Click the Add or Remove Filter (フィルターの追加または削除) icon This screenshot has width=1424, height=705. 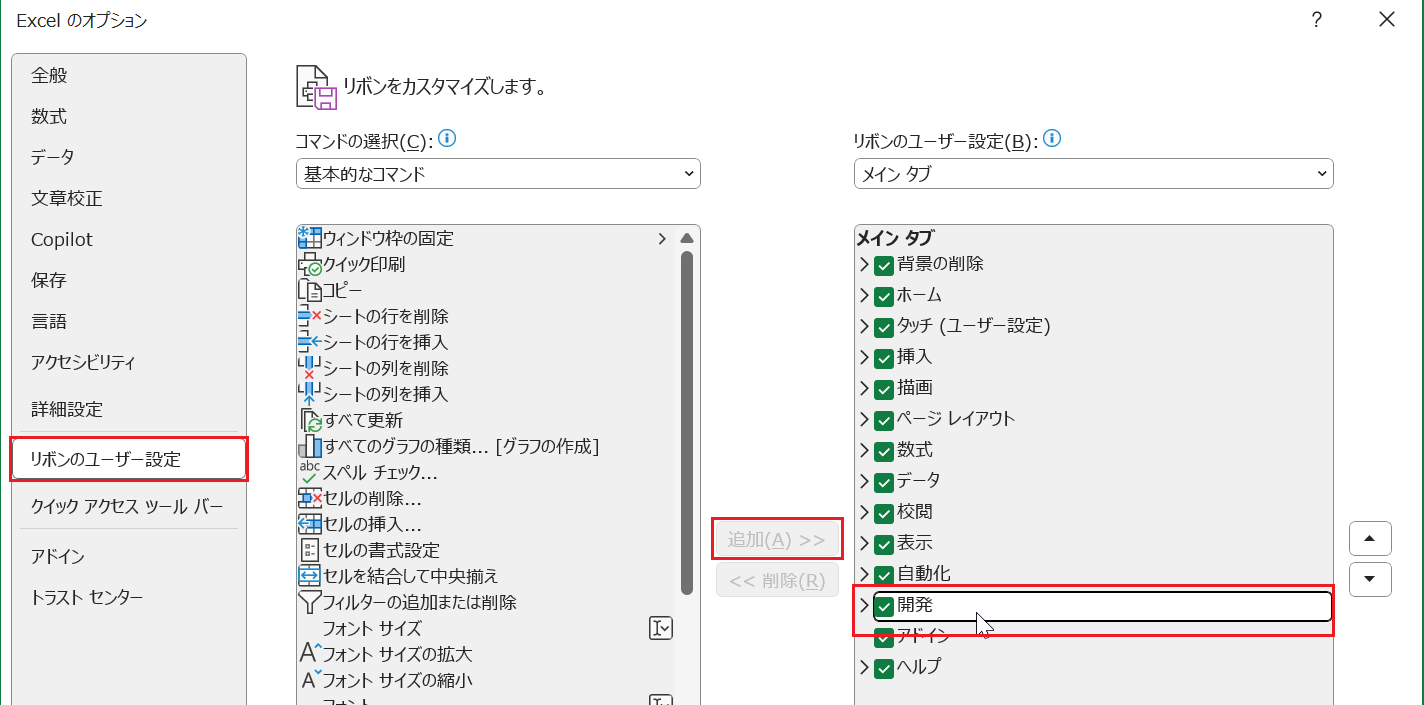[309, 602]
